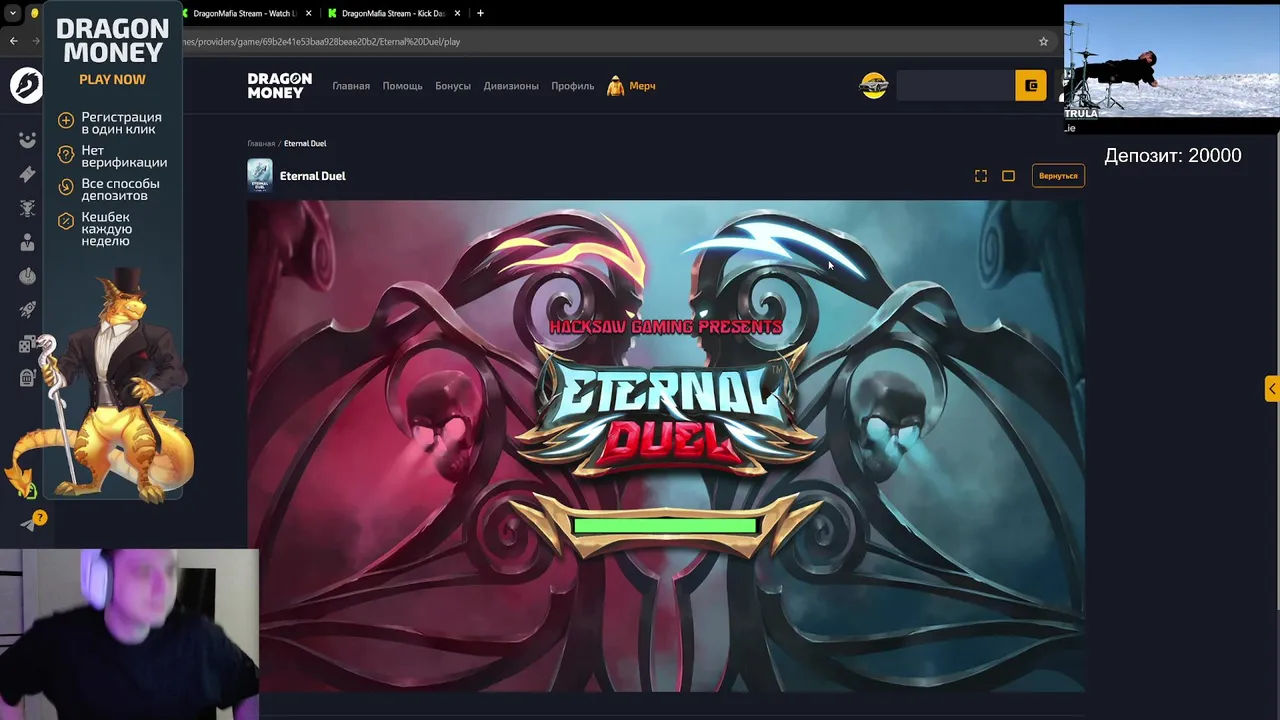Click the yellow question mark badge
The height and width of the screenshot is (720, 1280).
point(39,517)
